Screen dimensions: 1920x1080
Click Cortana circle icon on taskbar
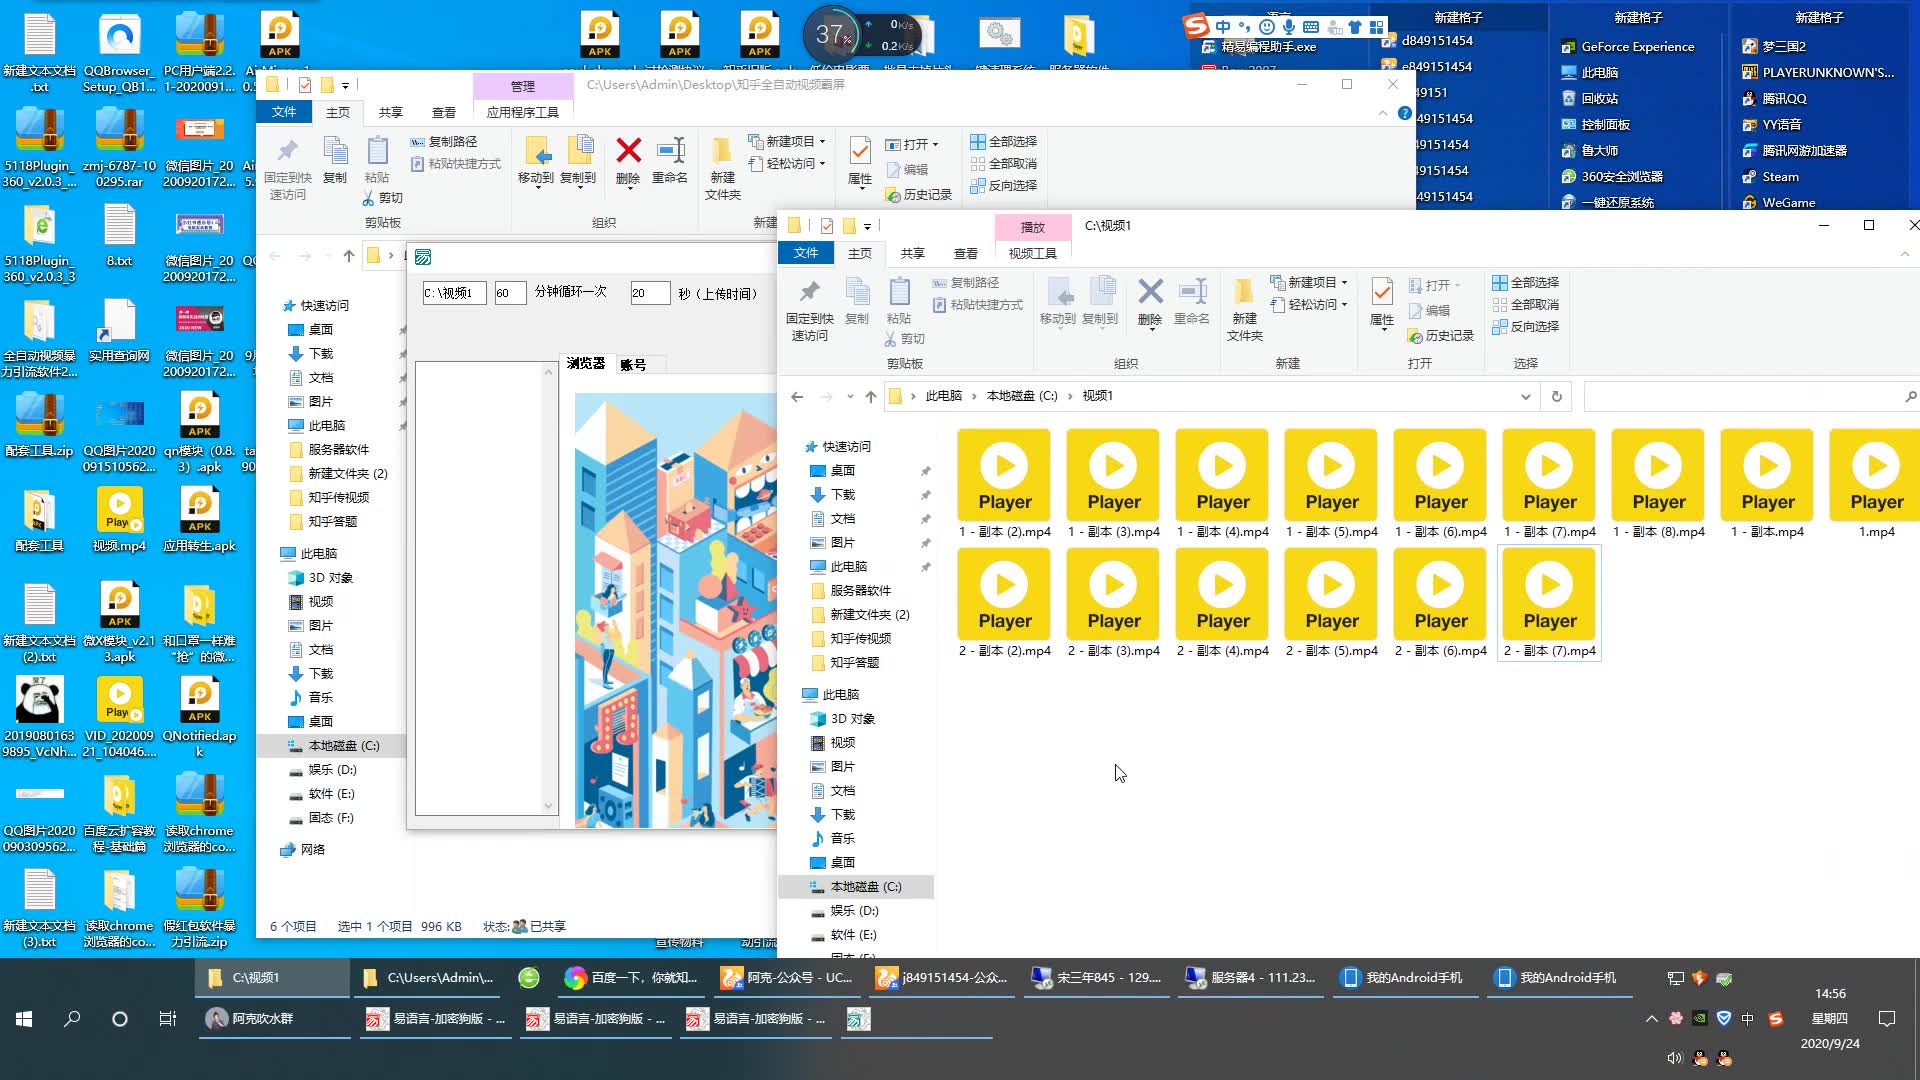pos(120,1019)
